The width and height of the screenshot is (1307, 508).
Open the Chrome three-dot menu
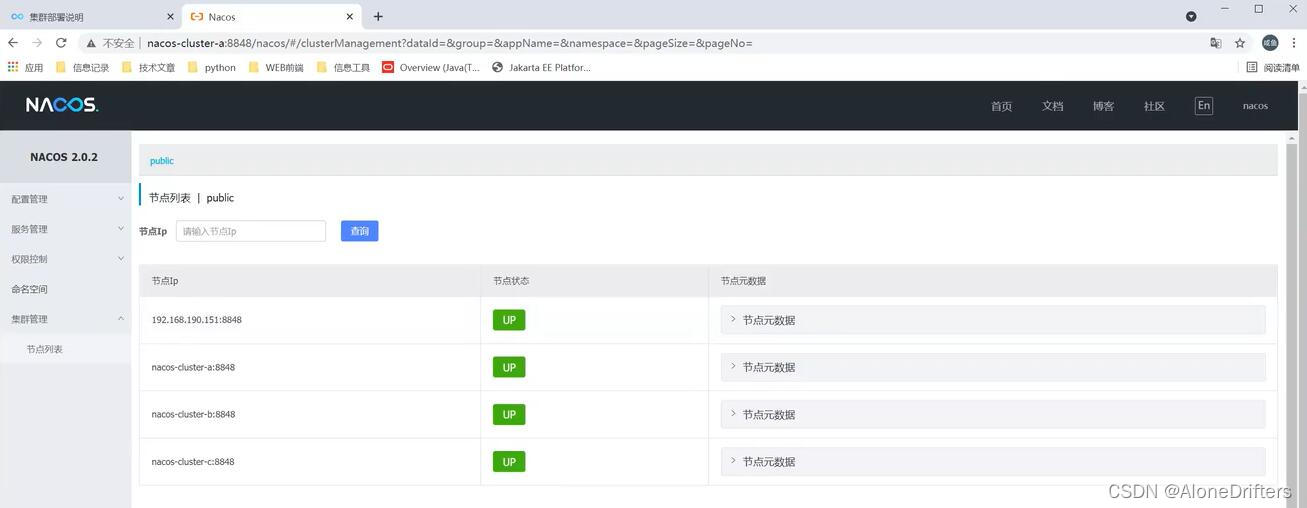pyautogui.click(x=1294, y=43)
